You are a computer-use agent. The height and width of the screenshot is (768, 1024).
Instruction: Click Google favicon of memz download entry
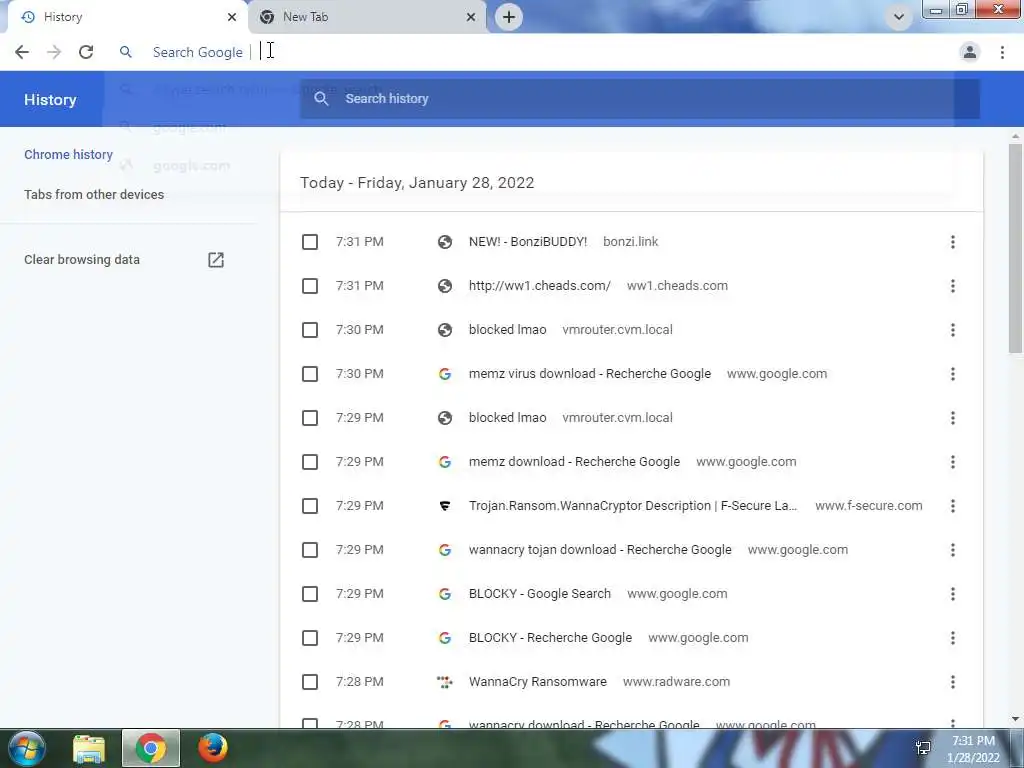(x=445, y=462)
